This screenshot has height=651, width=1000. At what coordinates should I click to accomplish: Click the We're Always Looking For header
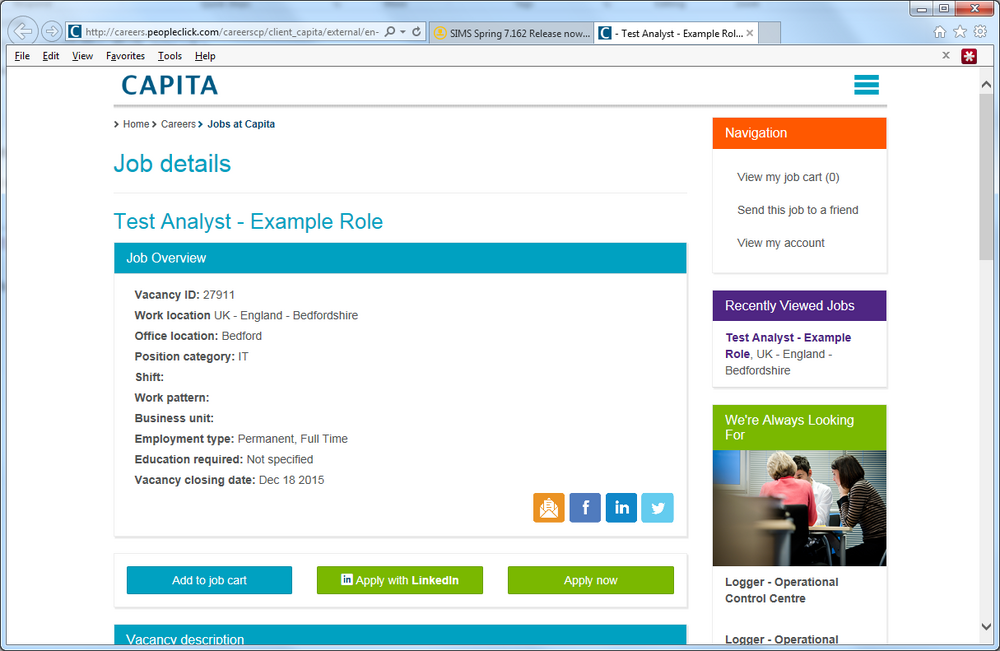tap(799, 428)
